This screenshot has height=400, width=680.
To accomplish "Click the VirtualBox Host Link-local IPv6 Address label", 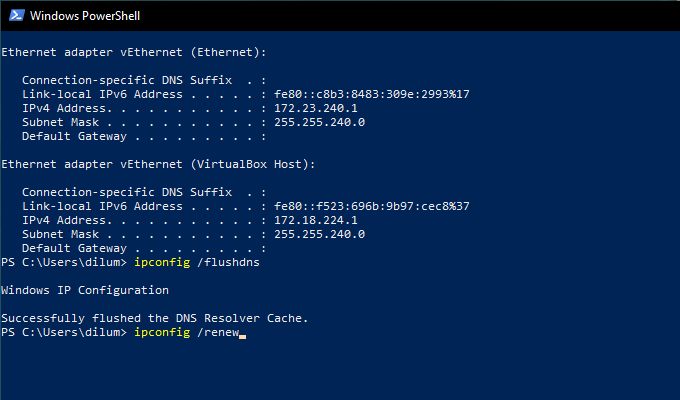I will [x=102, y=206].
